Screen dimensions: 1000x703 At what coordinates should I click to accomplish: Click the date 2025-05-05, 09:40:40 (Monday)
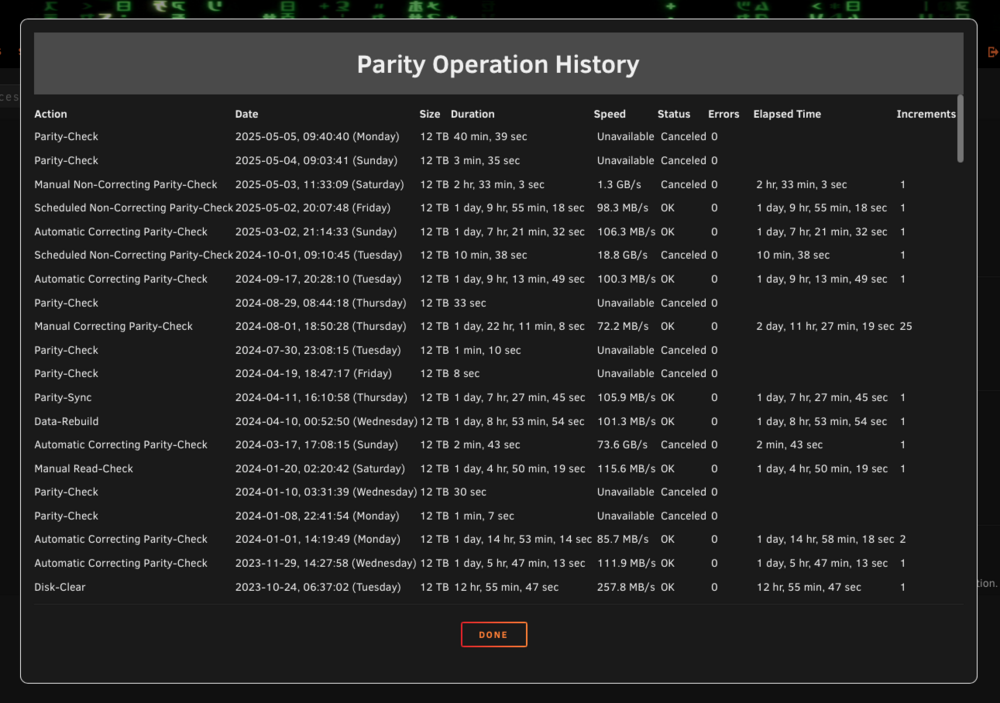click(x=317, y=137)
